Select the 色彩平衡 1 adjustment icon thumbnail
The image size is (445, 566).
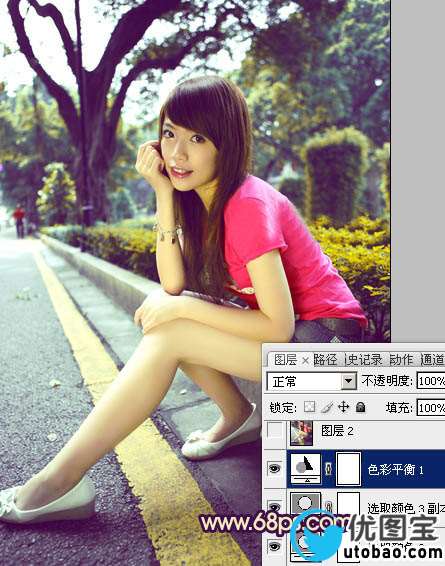(306, 468)
